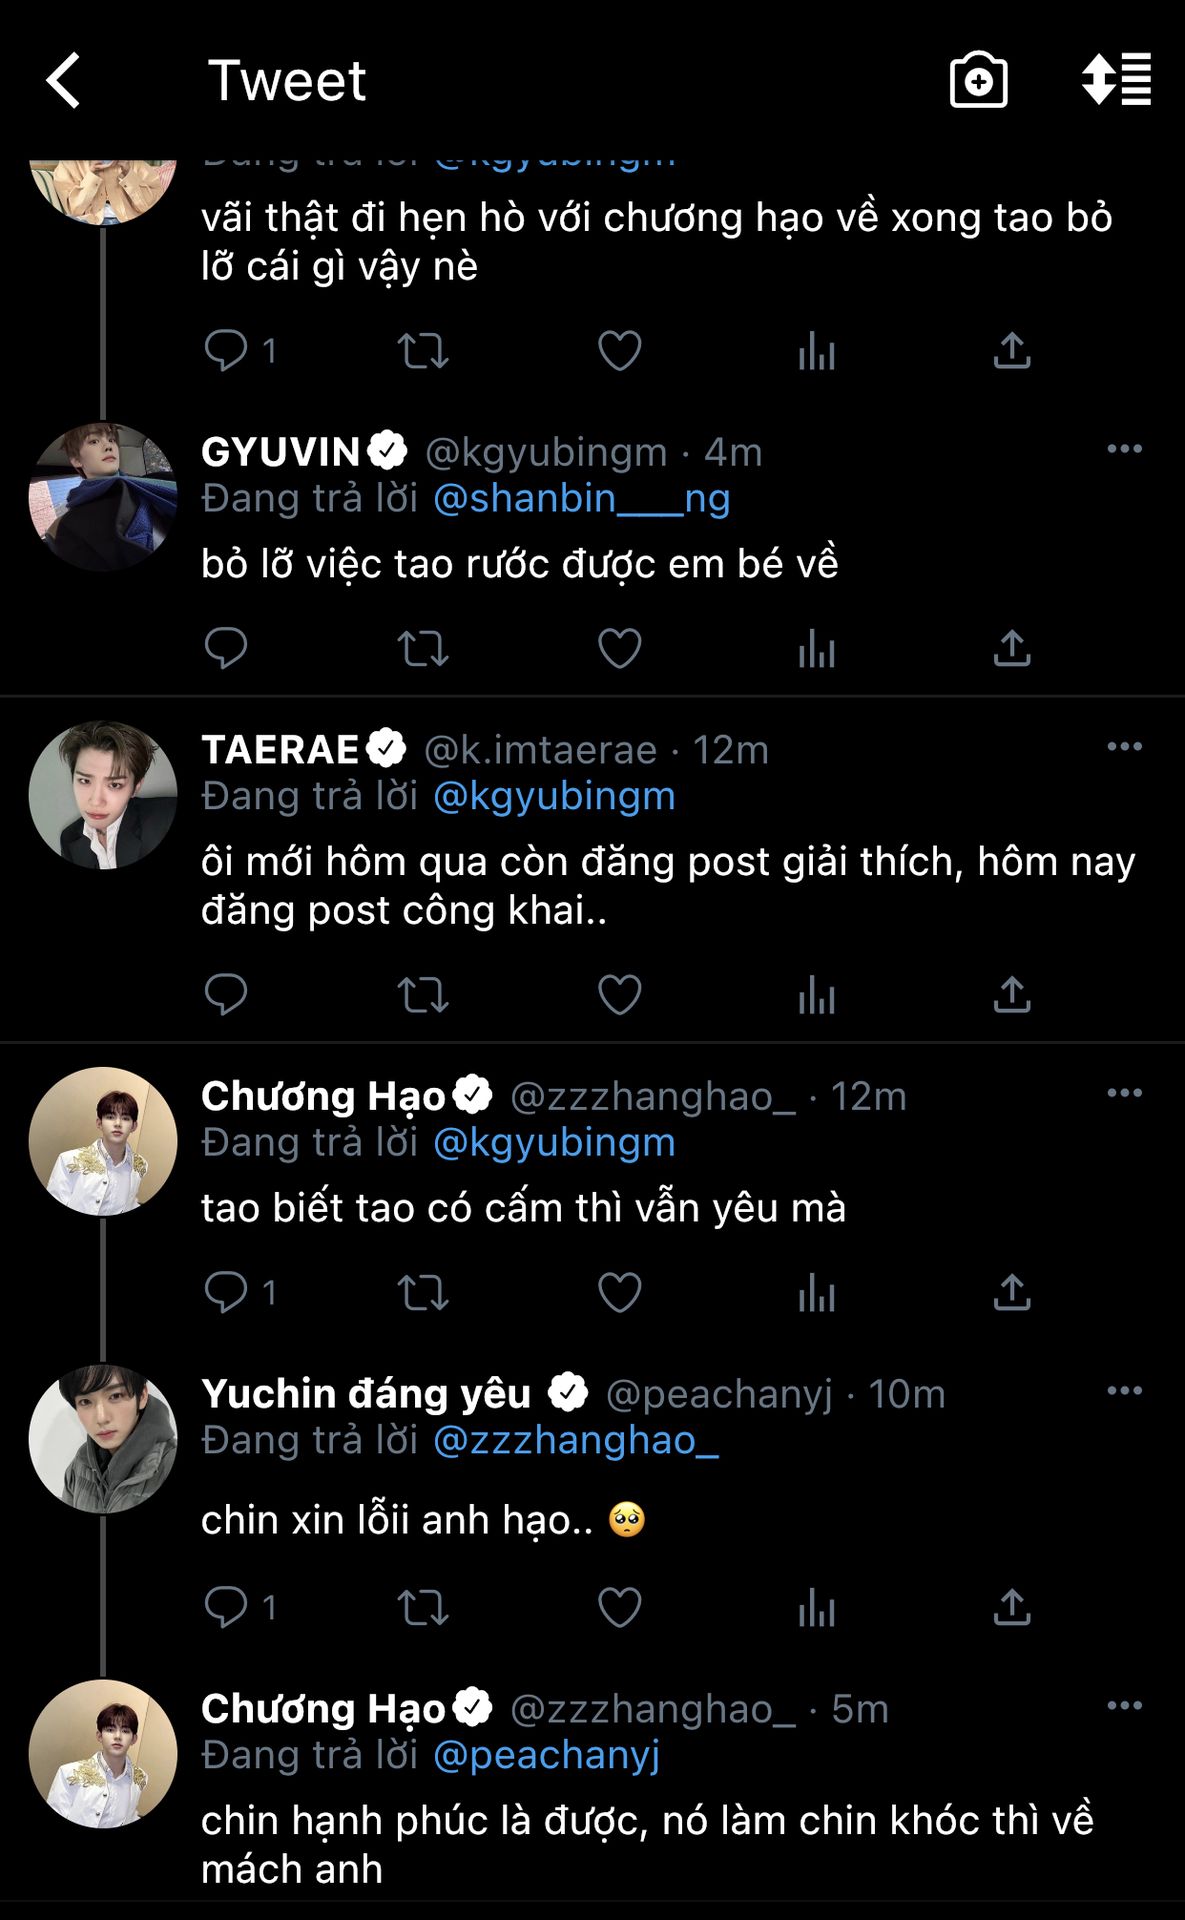Viewport: 1185px width, 1920px height.
Task: Open more options on TAERAE's tweet
Action: (x=1124, y=747)
